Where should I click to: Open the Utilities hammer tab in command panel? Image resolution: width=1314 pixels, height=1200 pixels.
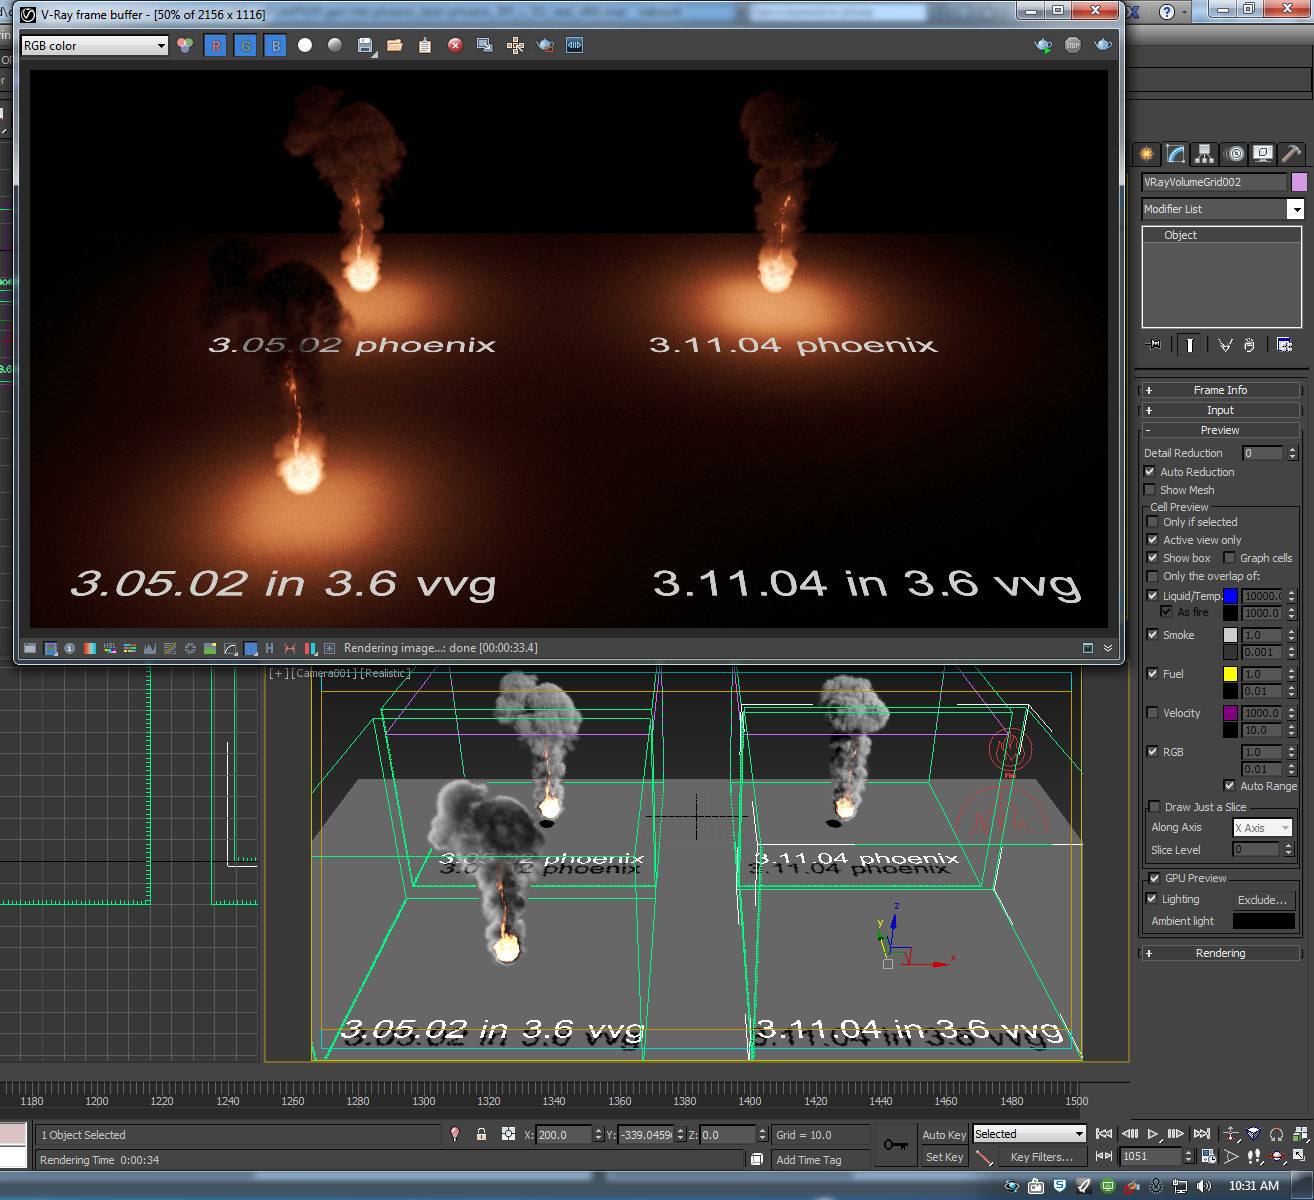tap(1291, 154)
